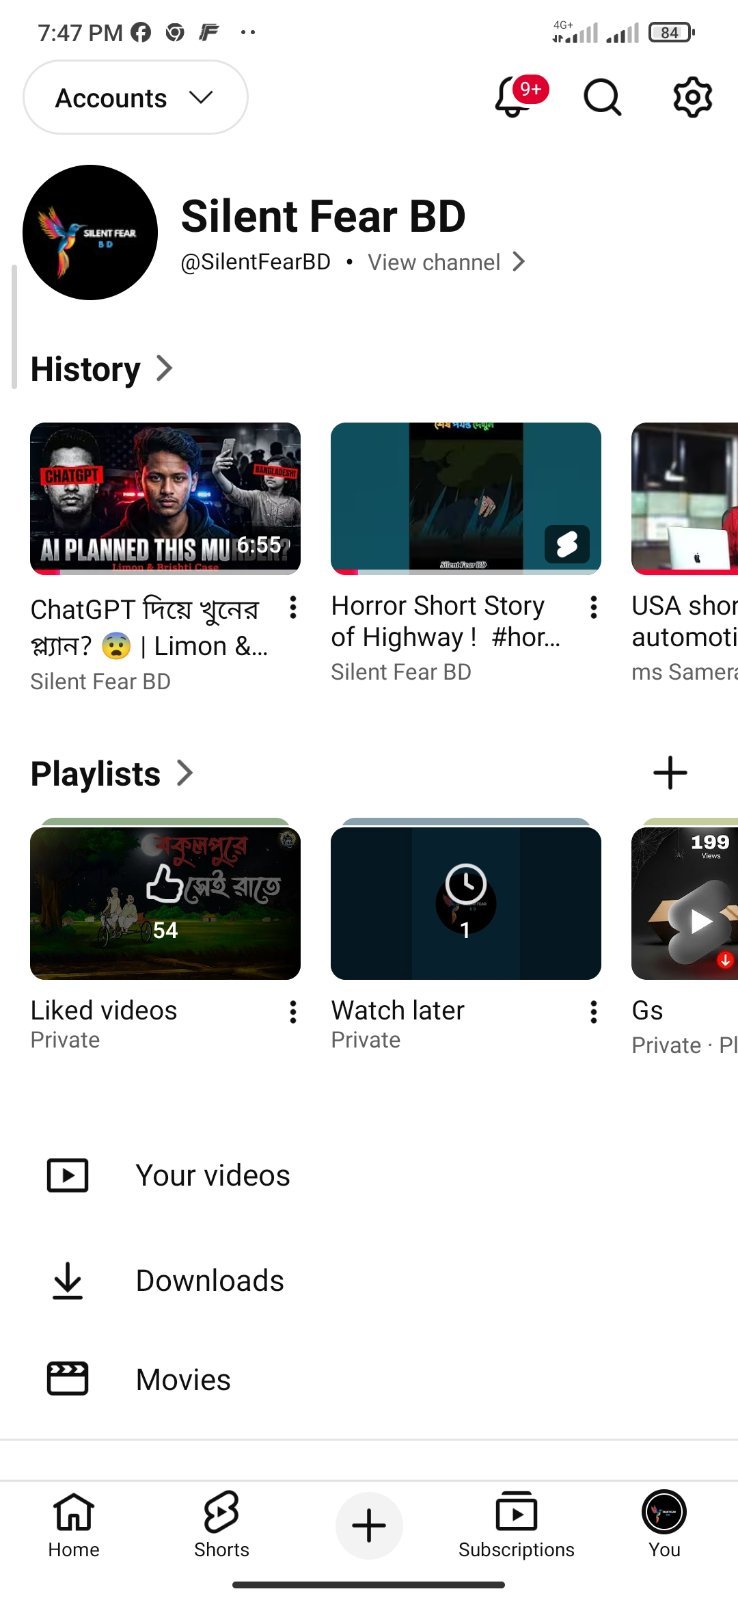
Task: Tap the '@SilentFearBD' handle
Action: coord(255,262)
